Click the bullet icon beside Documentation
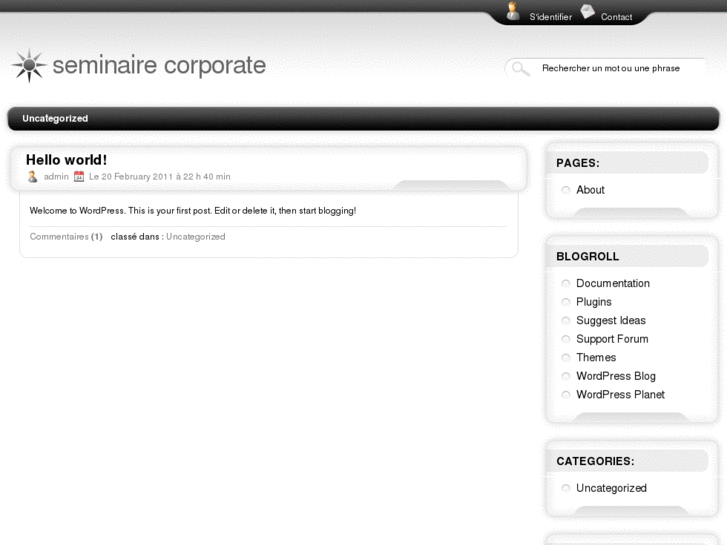 click(566, 283)
